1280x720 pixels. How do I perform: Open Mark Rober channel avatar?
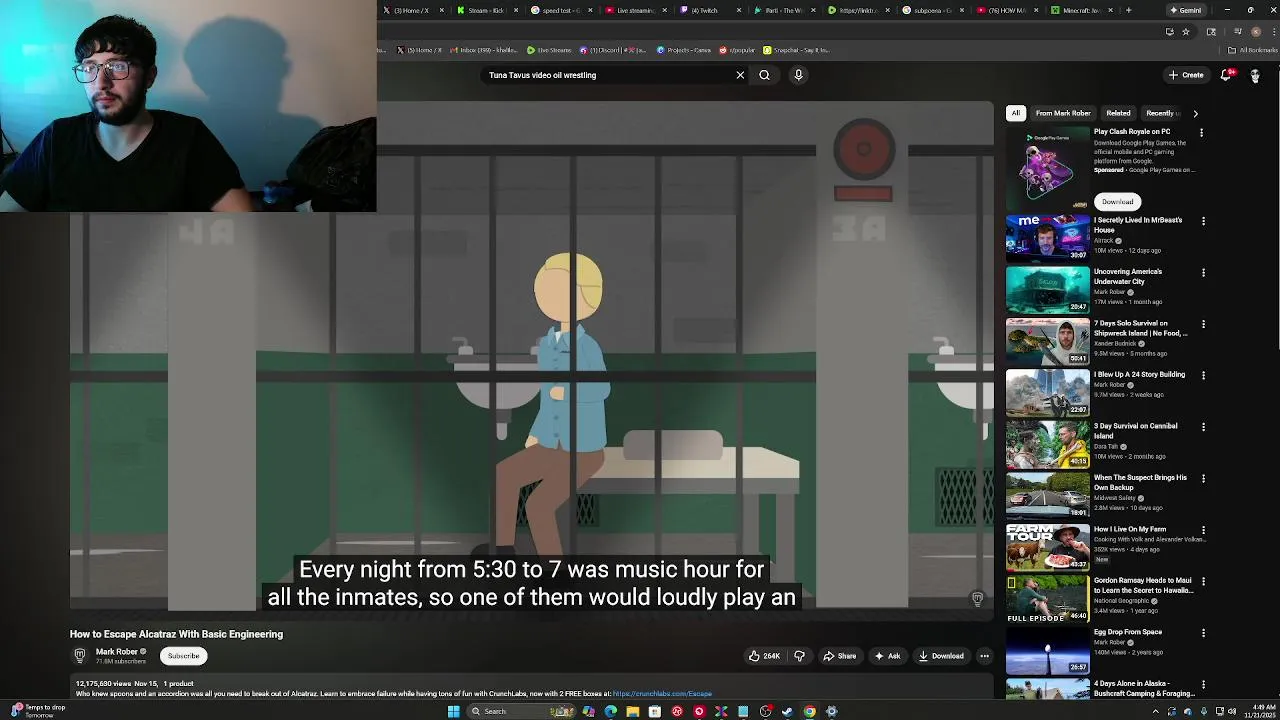tap(80, 656)
